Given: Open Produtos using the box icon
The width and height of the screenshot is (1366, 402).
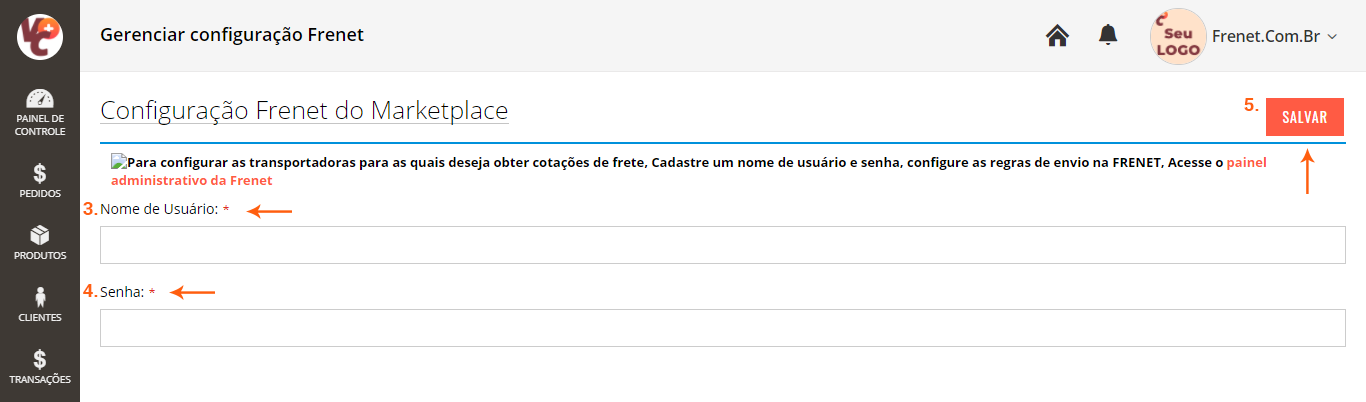Looking at the screenshot, I should point(40,236).
